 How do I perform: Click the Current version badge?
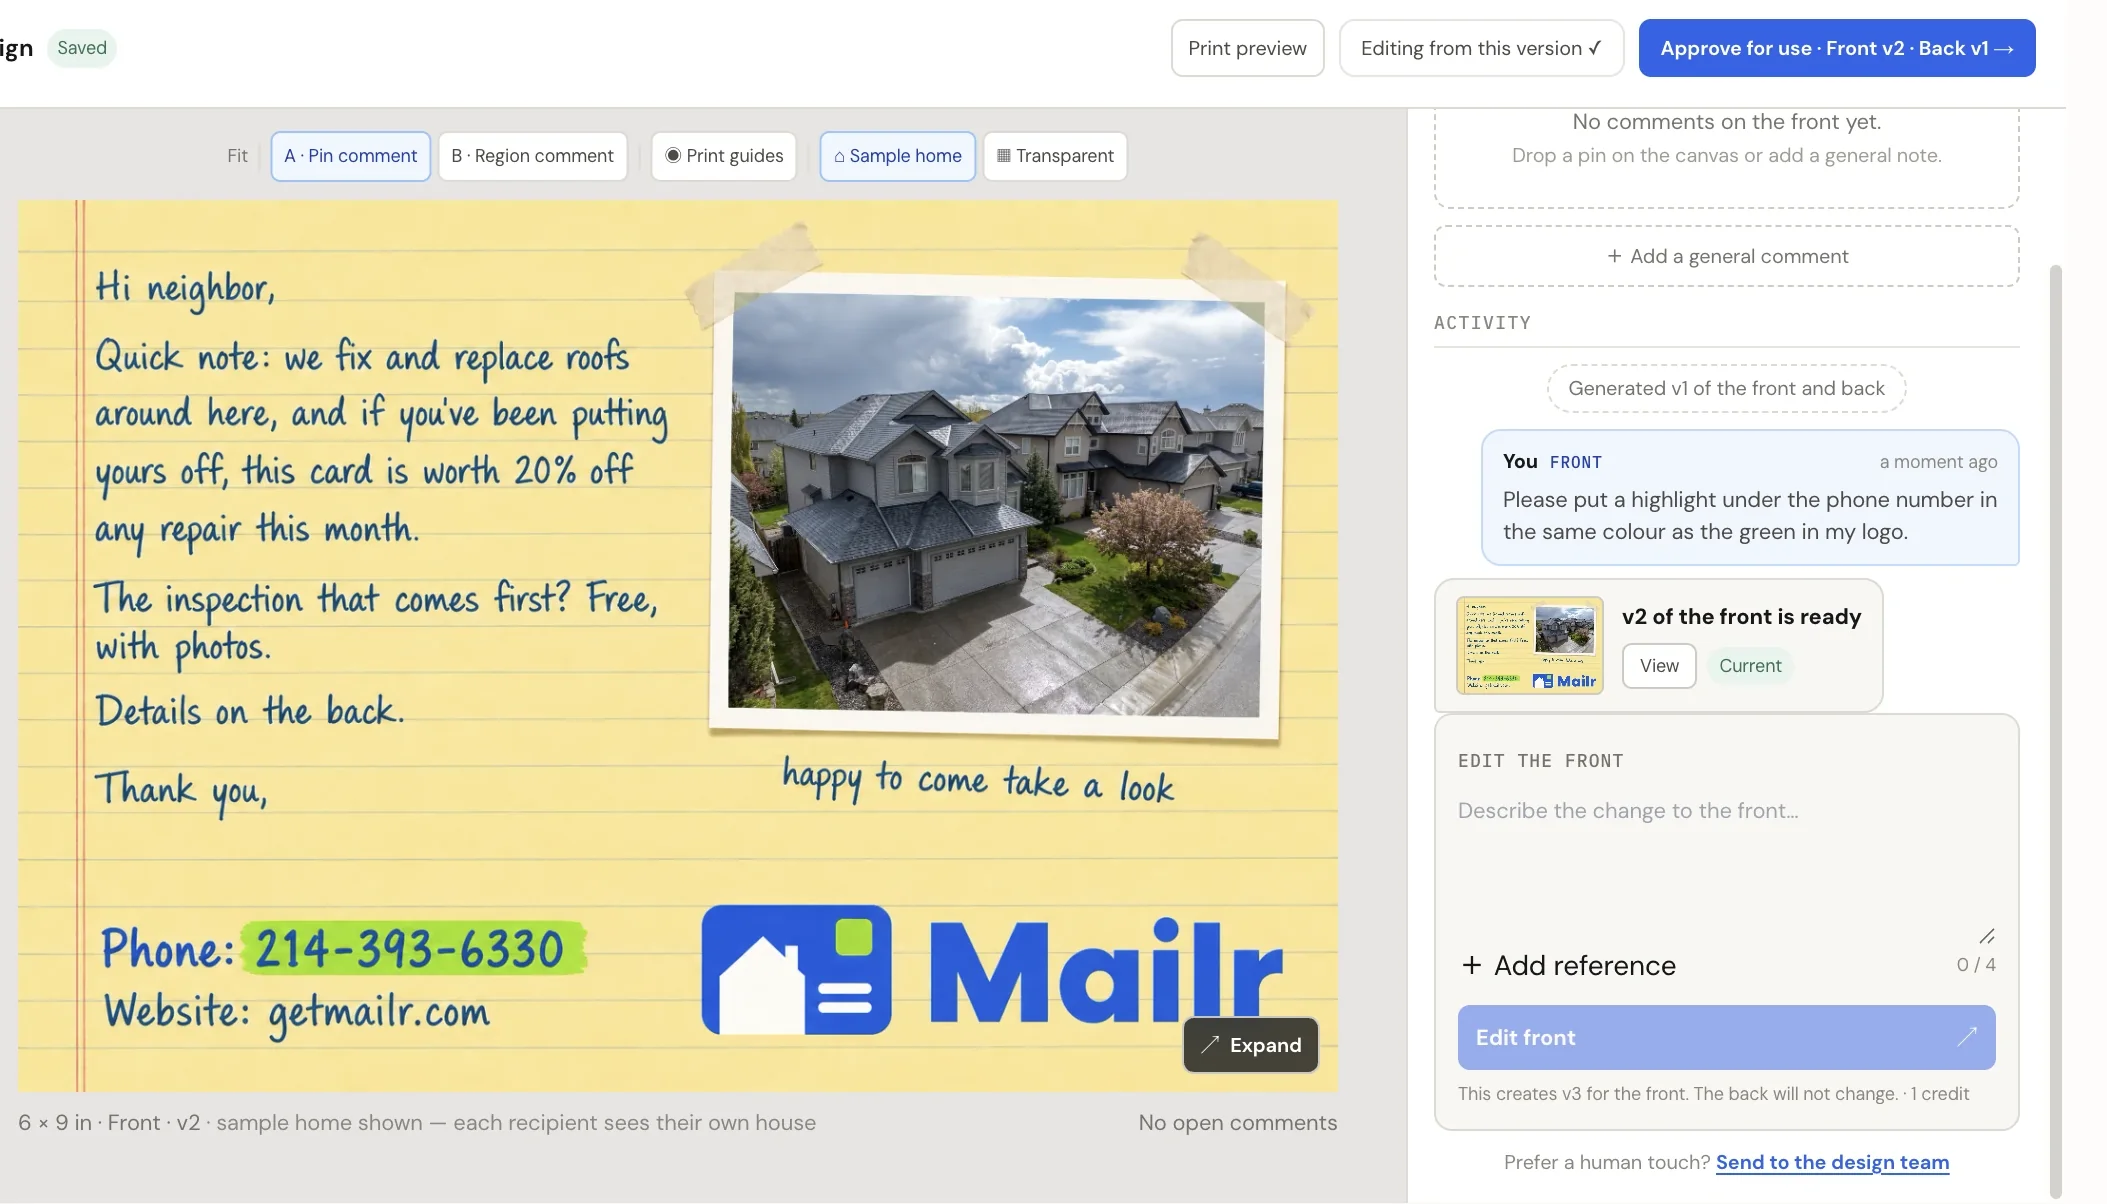pyautogui.click(x=1750, y=666)
